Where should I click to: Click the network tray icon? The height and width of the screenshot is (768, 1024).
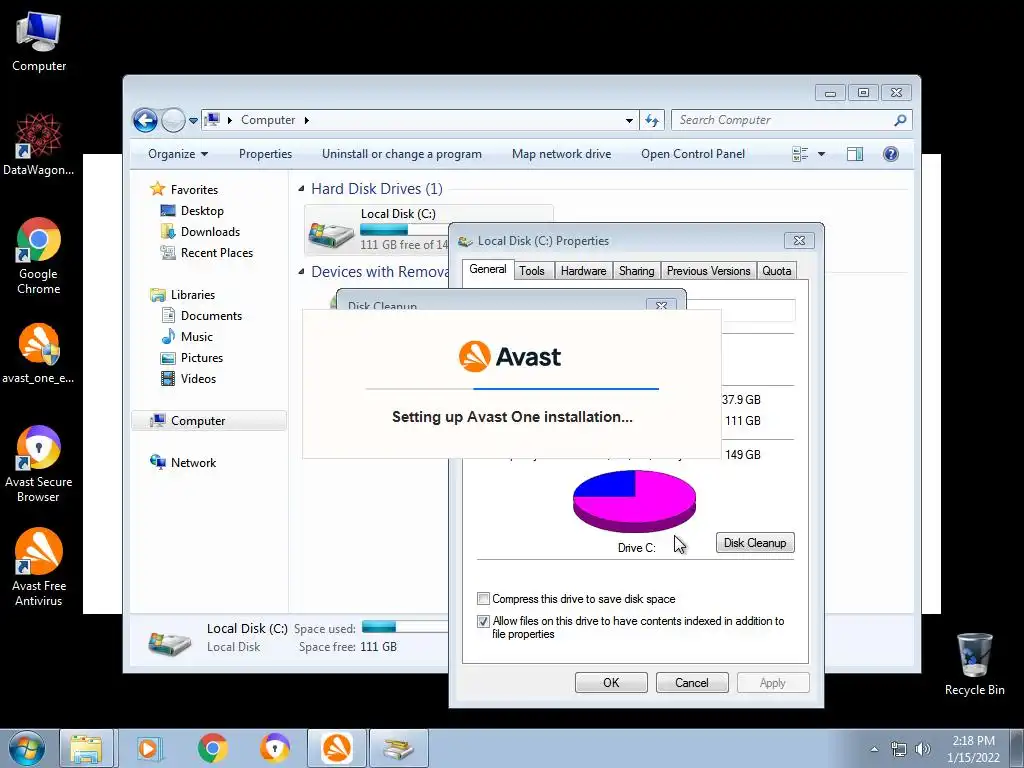(x=899, y=749)
